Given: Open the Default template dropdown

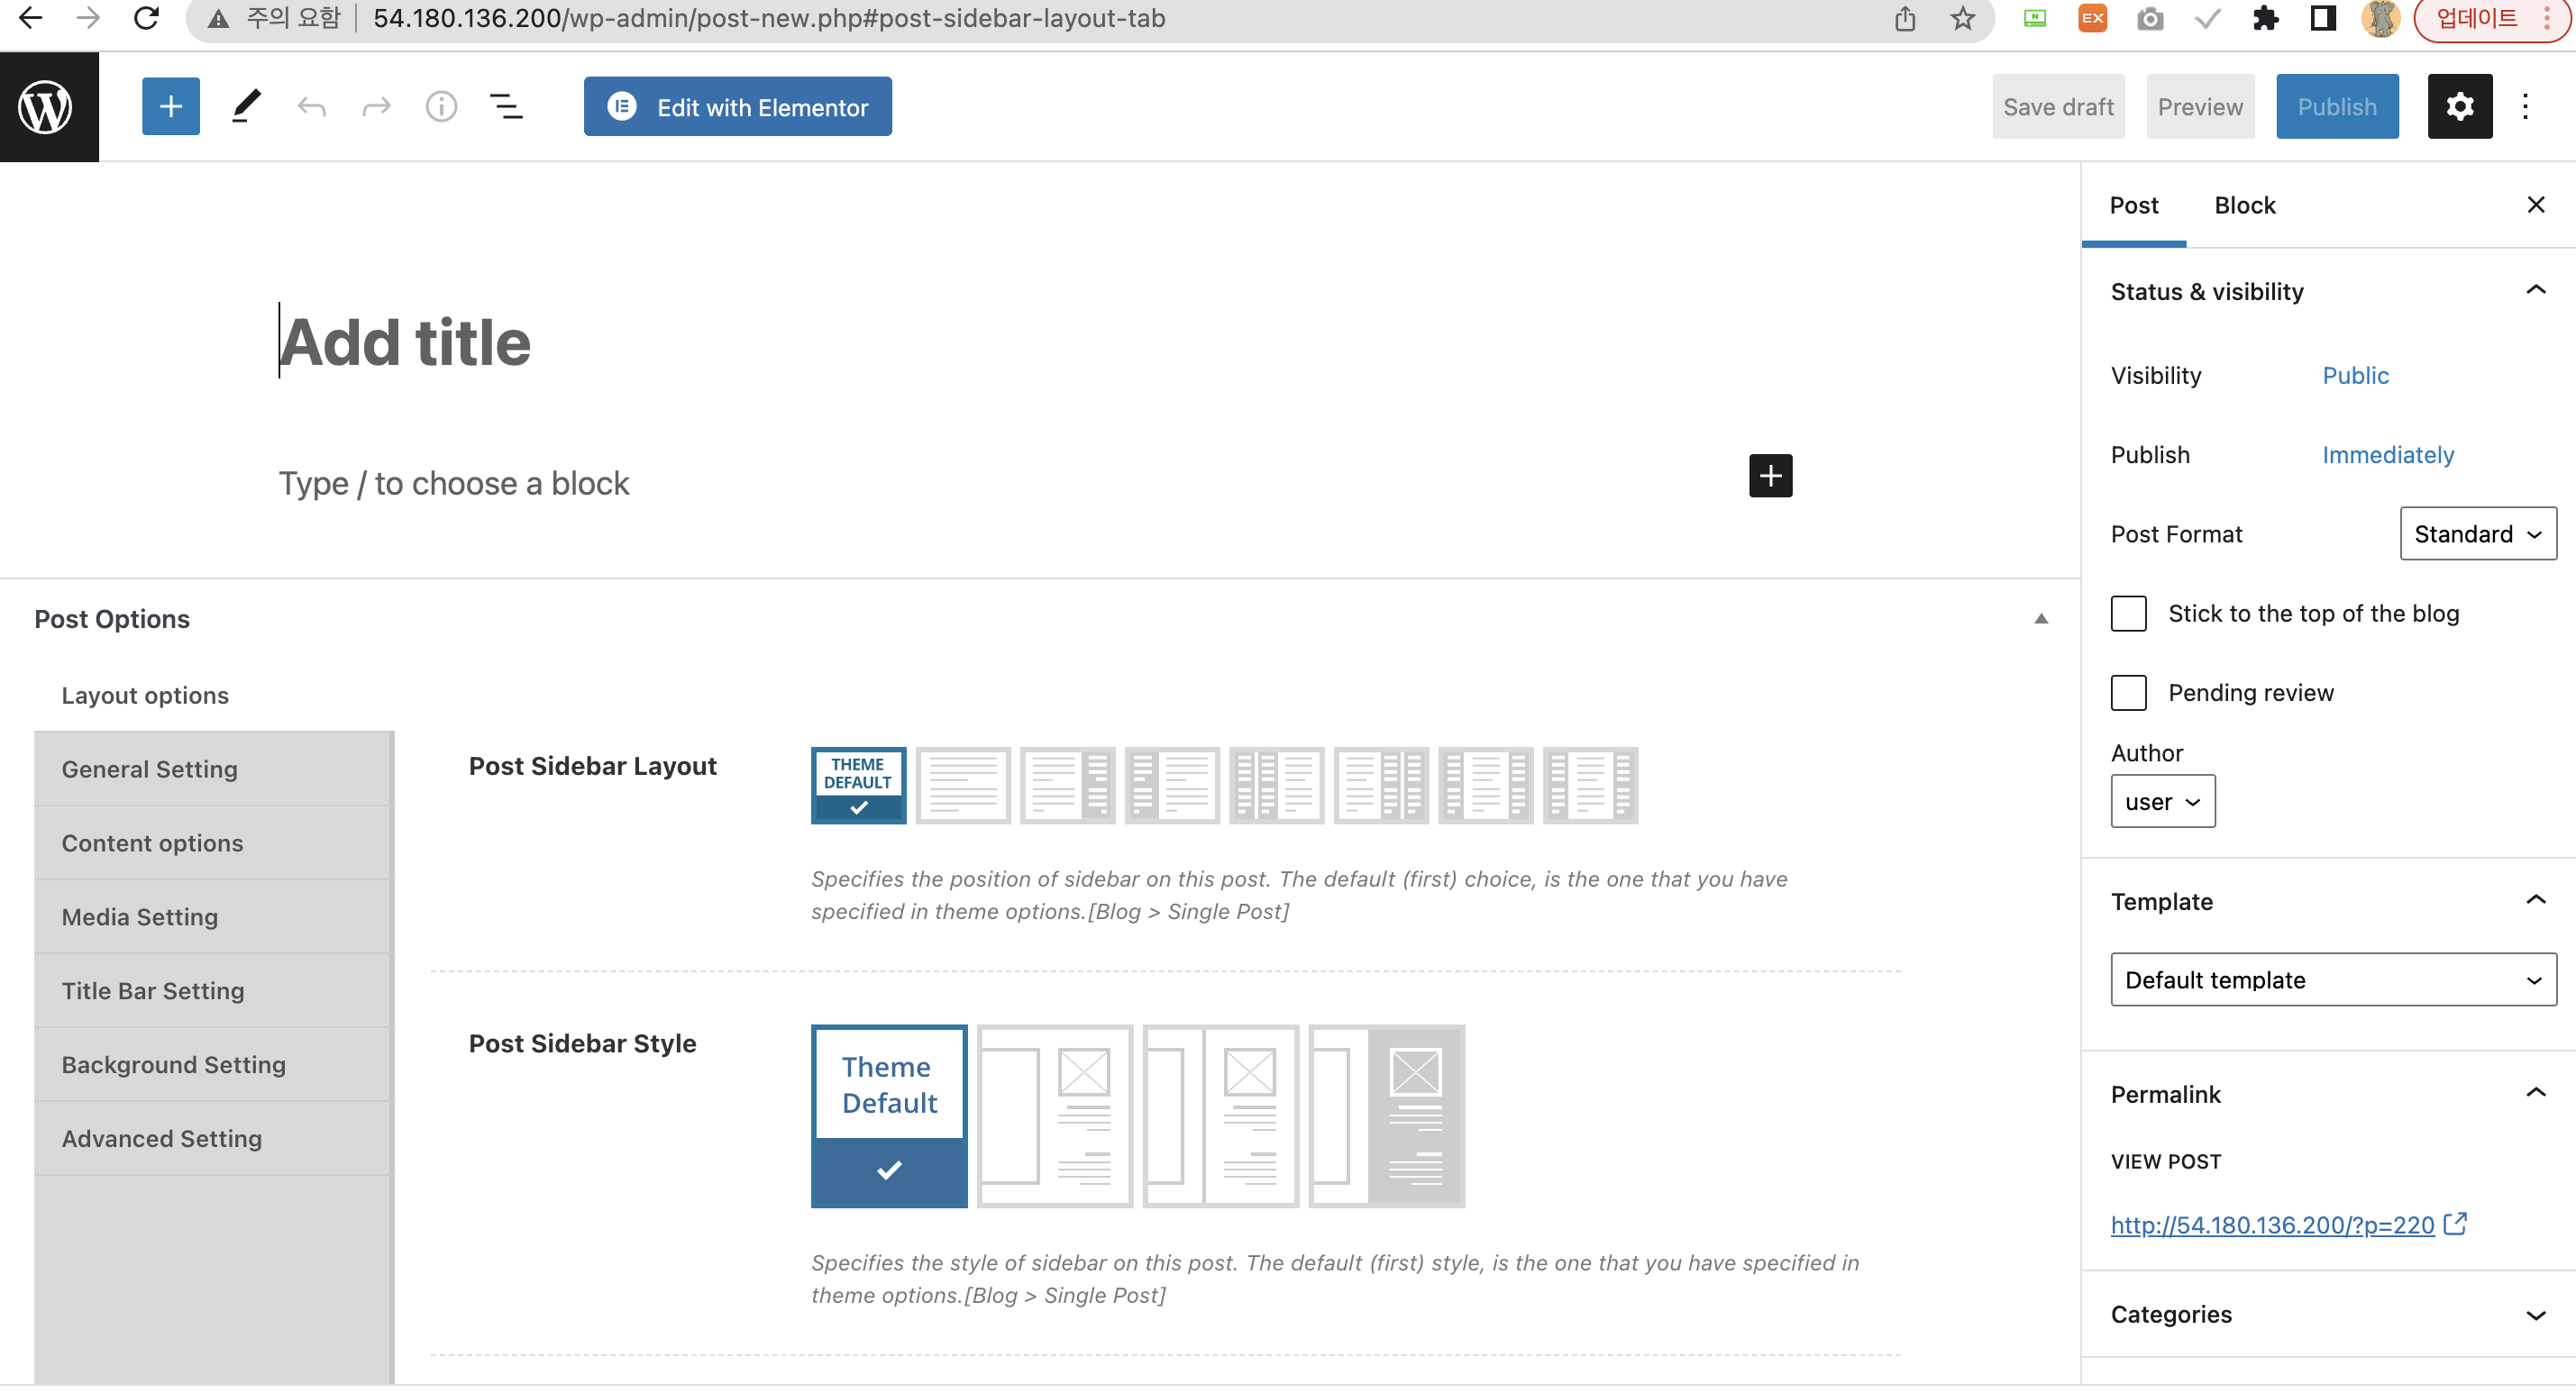Looking at the screenshot, I should click(2332, 980).
